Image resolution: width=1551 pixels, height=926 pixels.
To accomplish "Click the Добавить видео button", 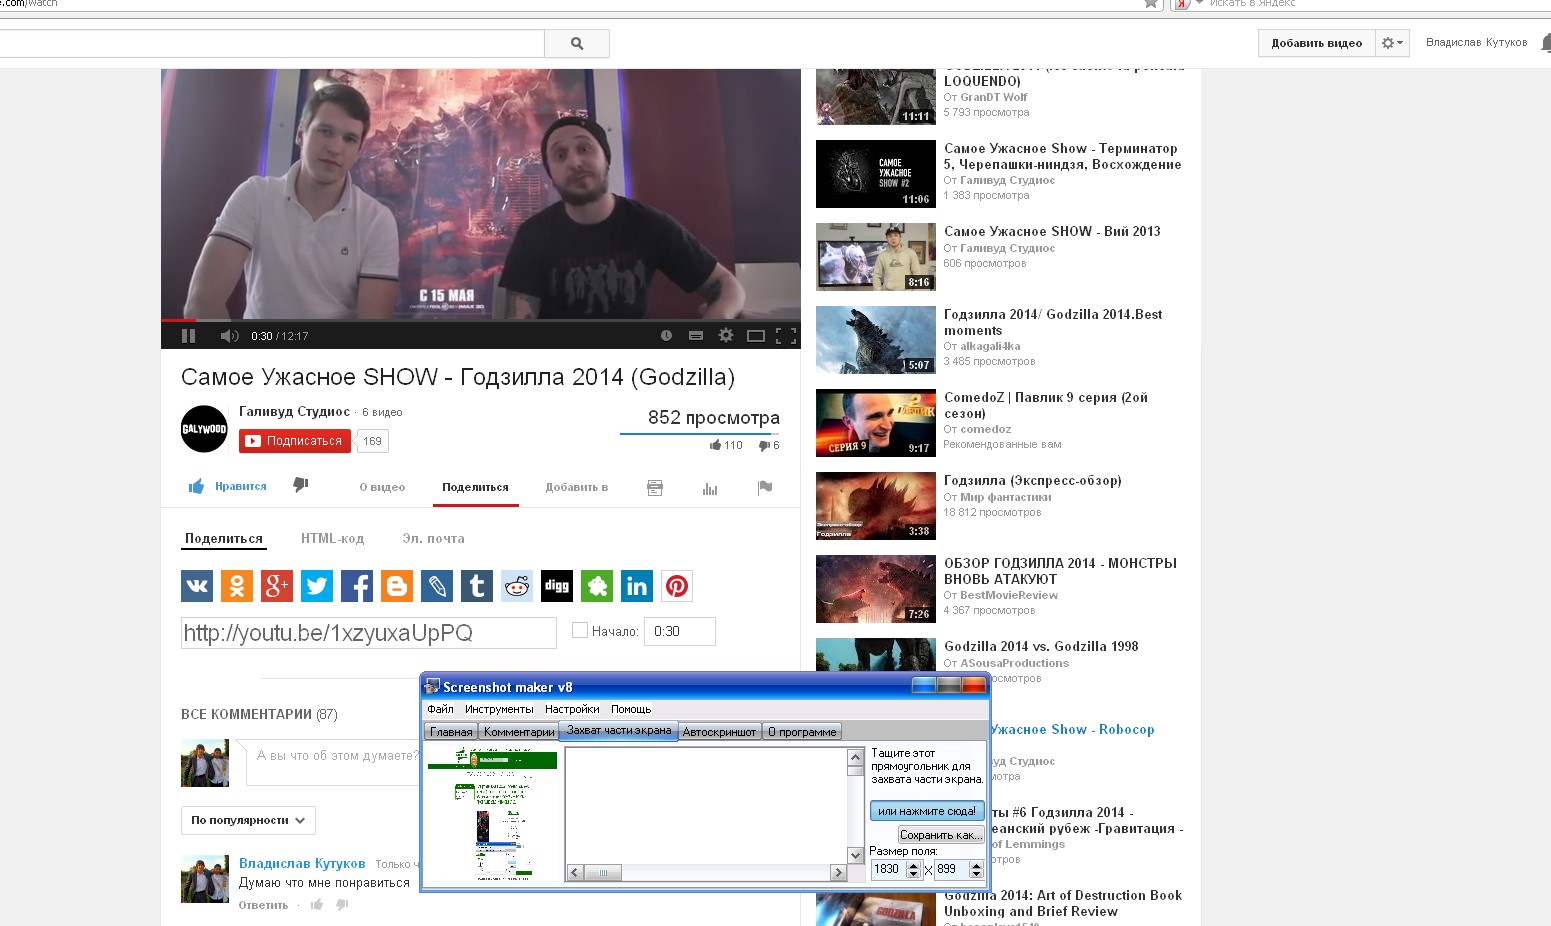I will click(1316, 43).
